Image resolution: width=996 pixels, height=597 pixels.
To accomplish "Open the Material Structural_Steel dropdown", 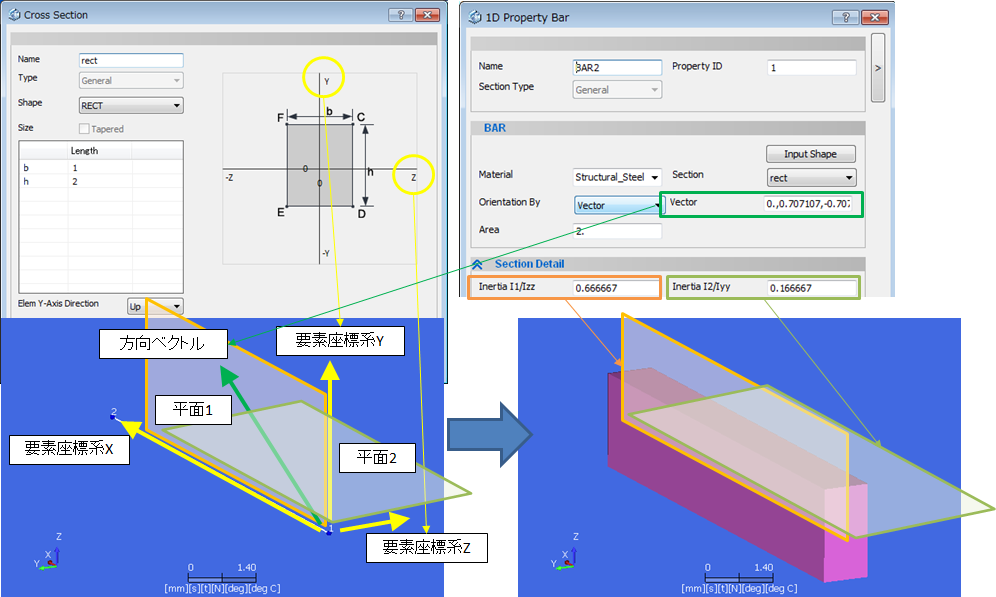I will tap(617, 177).
